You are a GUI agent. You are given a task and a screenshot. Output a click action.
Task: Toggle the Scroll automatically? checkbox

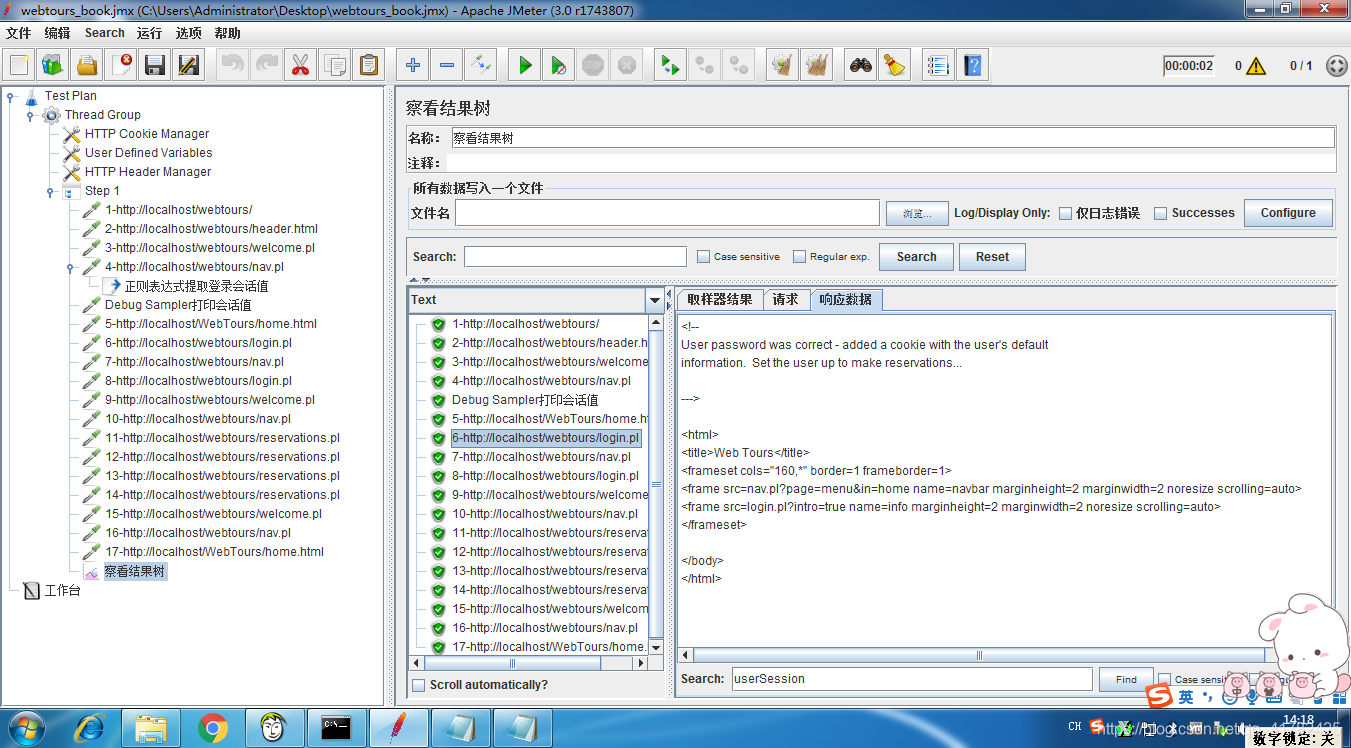tap(419, 685)
